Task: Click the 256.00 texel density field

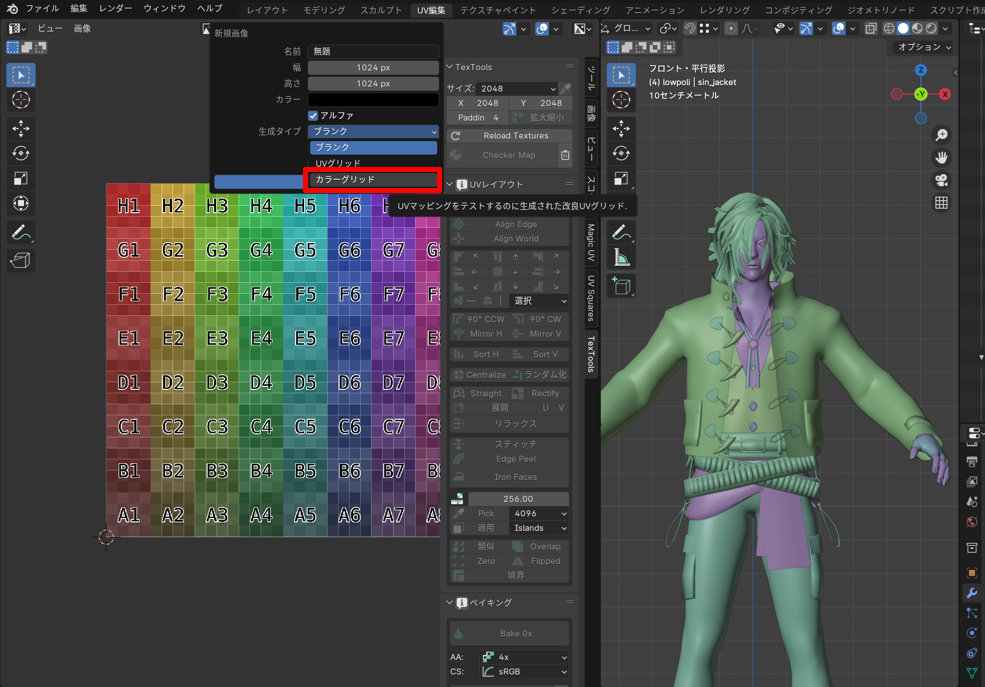Action: click(518, 499)
